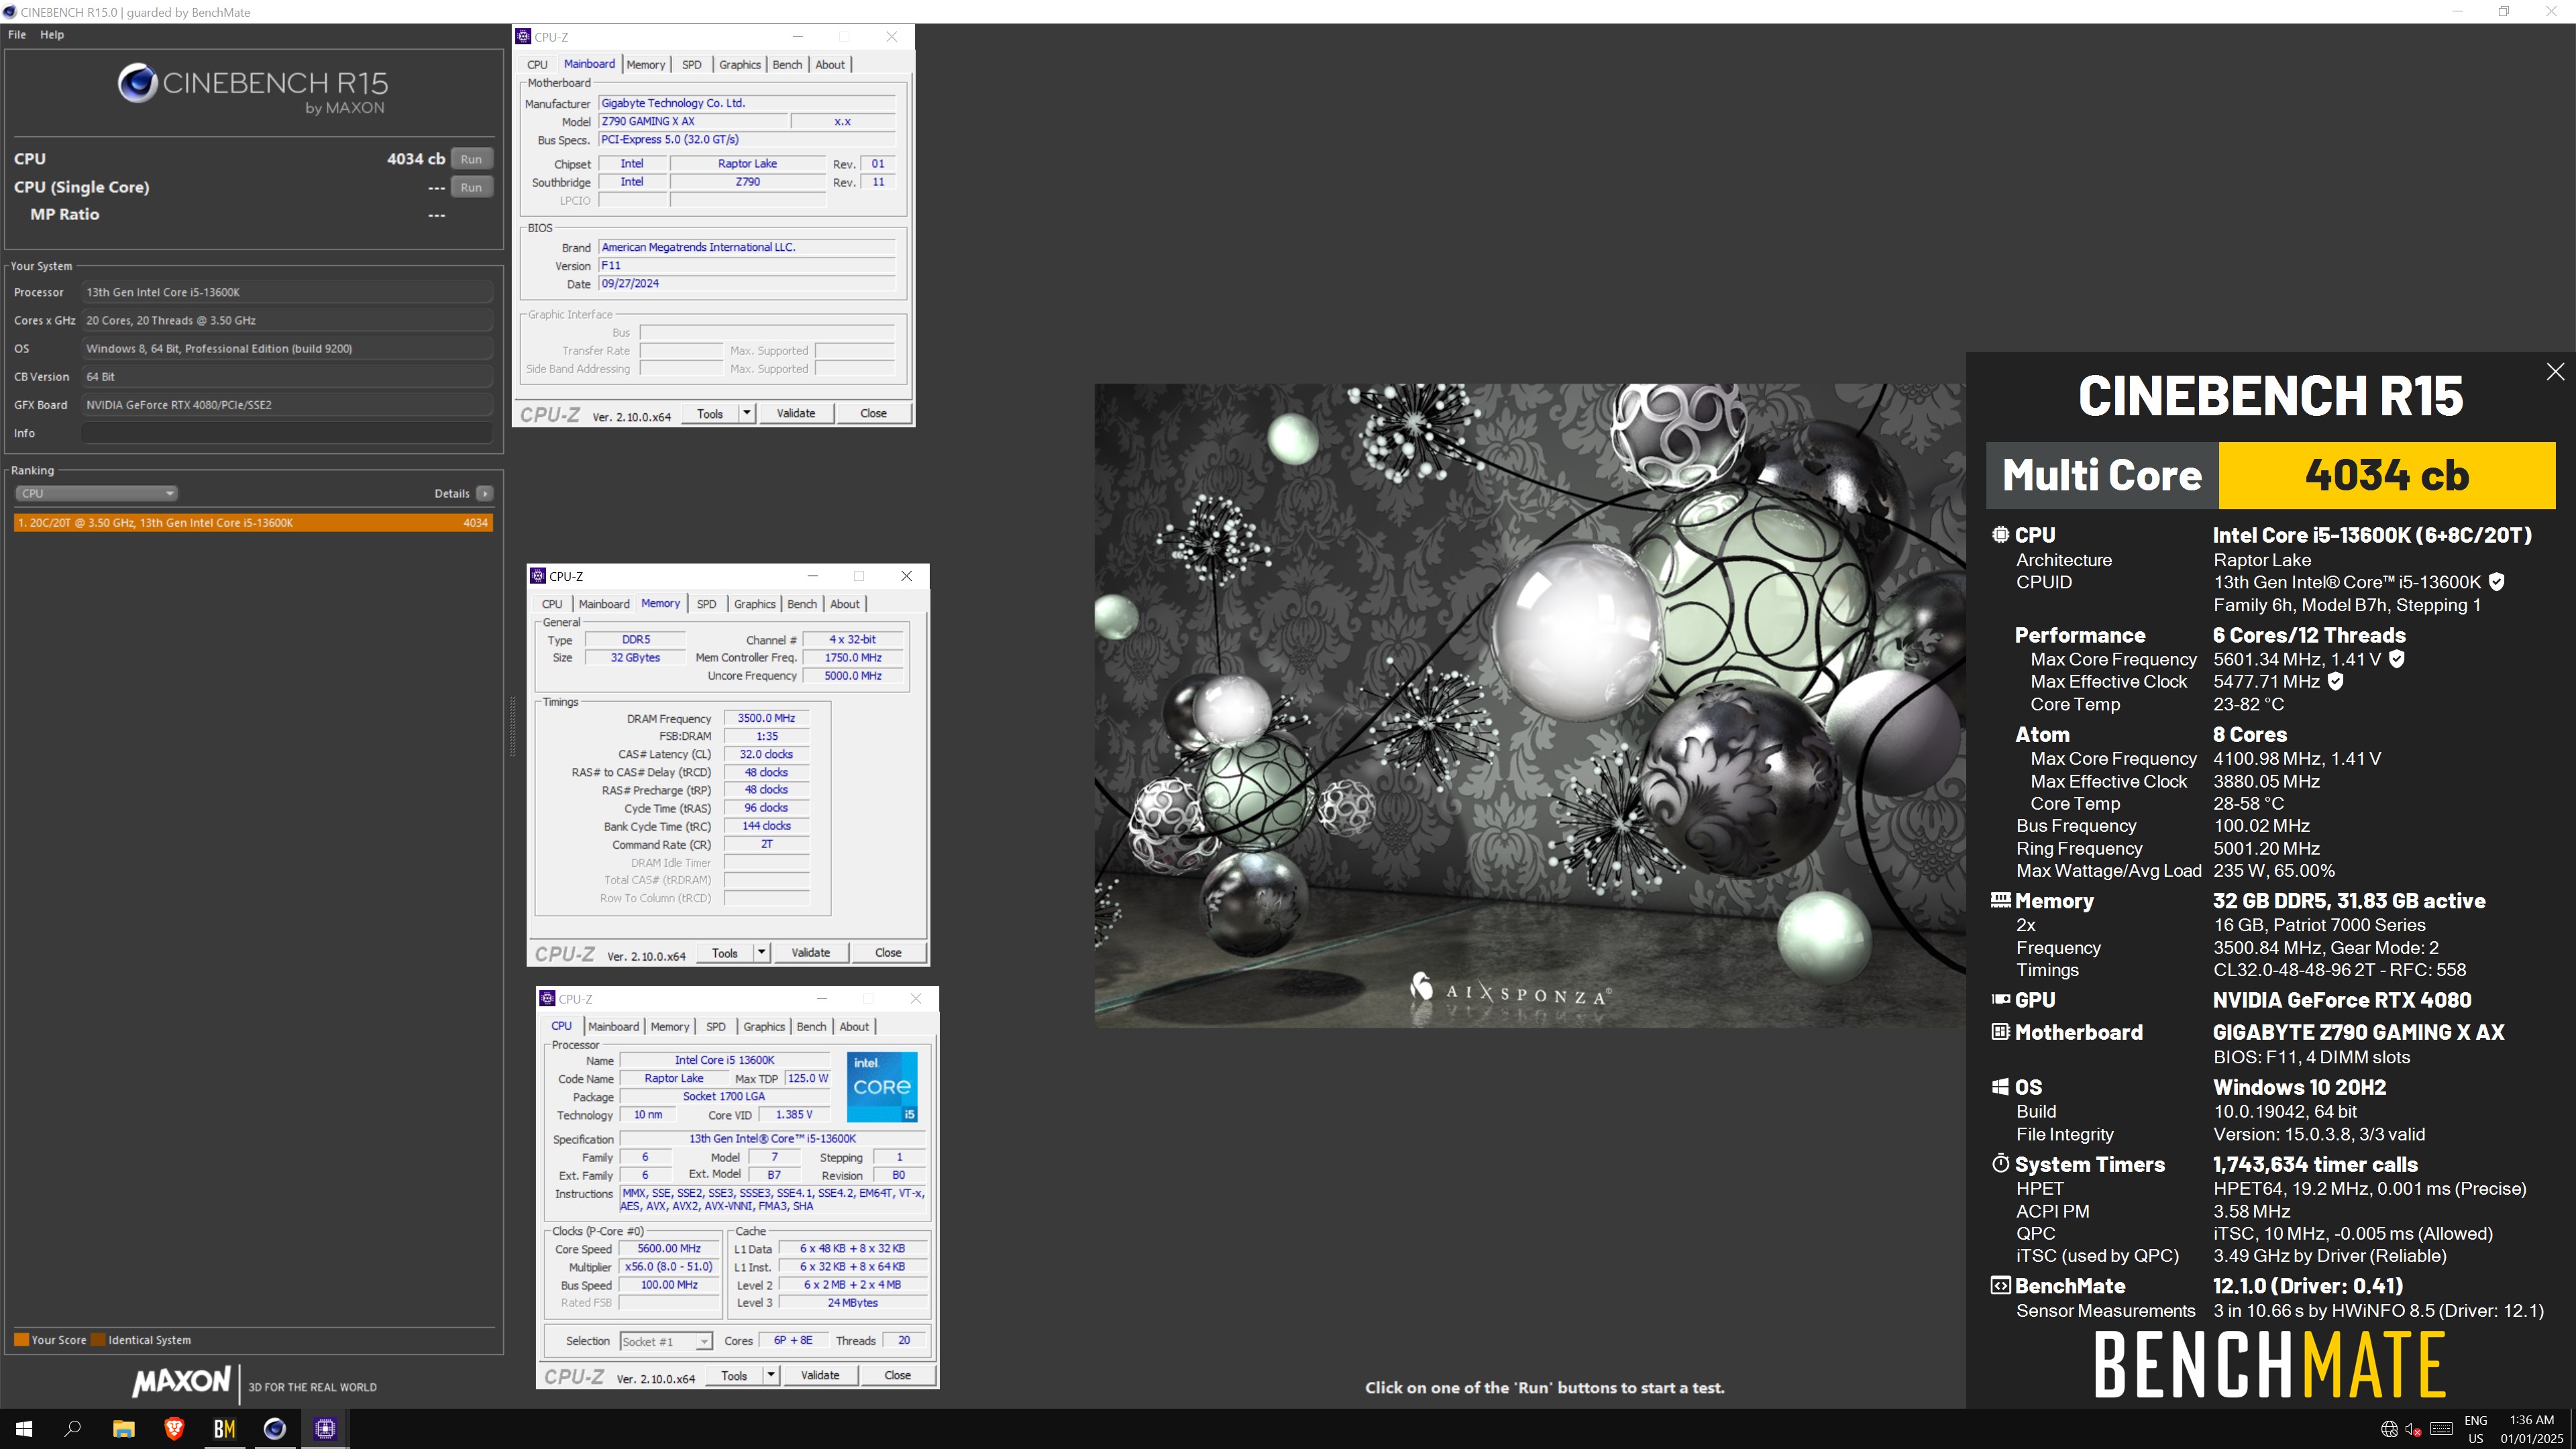
Task: Click the GFX Board RTX 4080 field
Action: (x=287, y=405)
